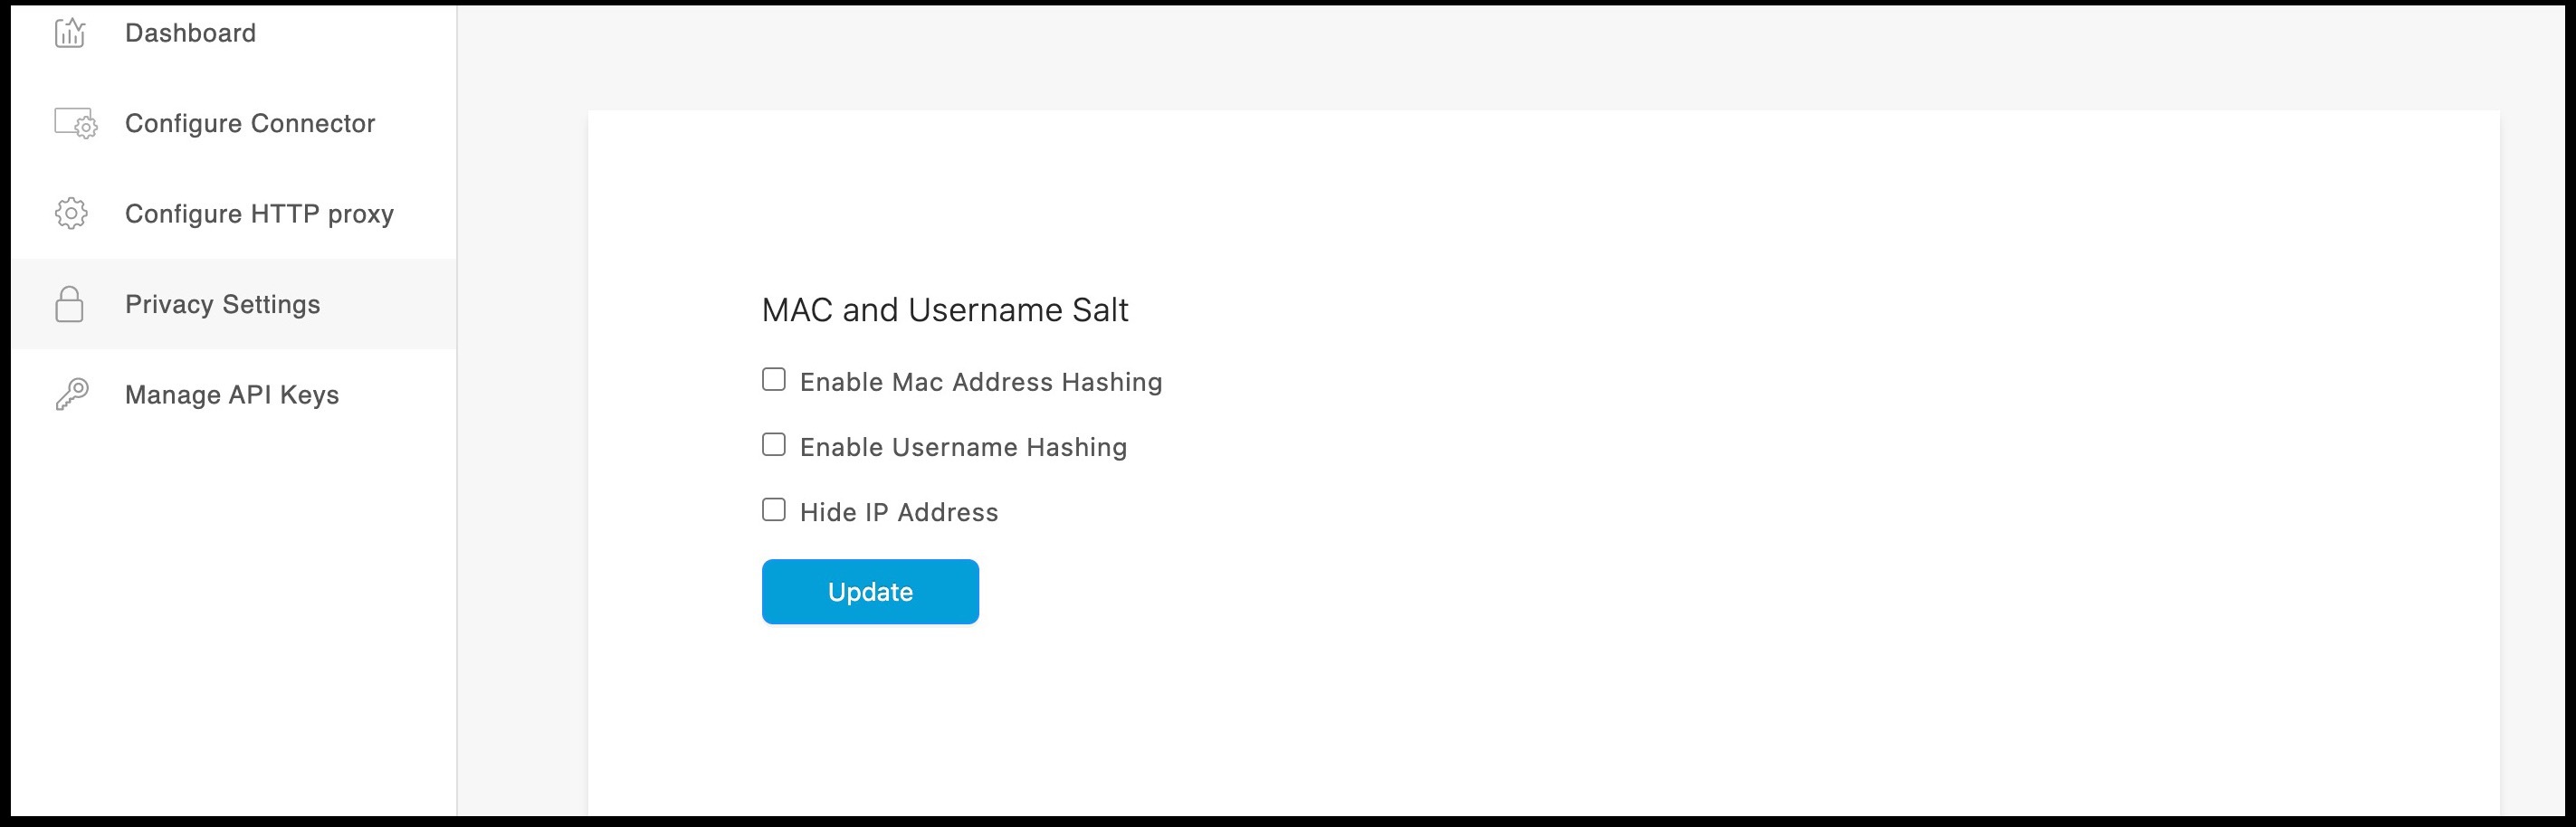Click the MAC and Username Salt heading
The height and width of the screenshot is (827, 2576).
point(944,310)
